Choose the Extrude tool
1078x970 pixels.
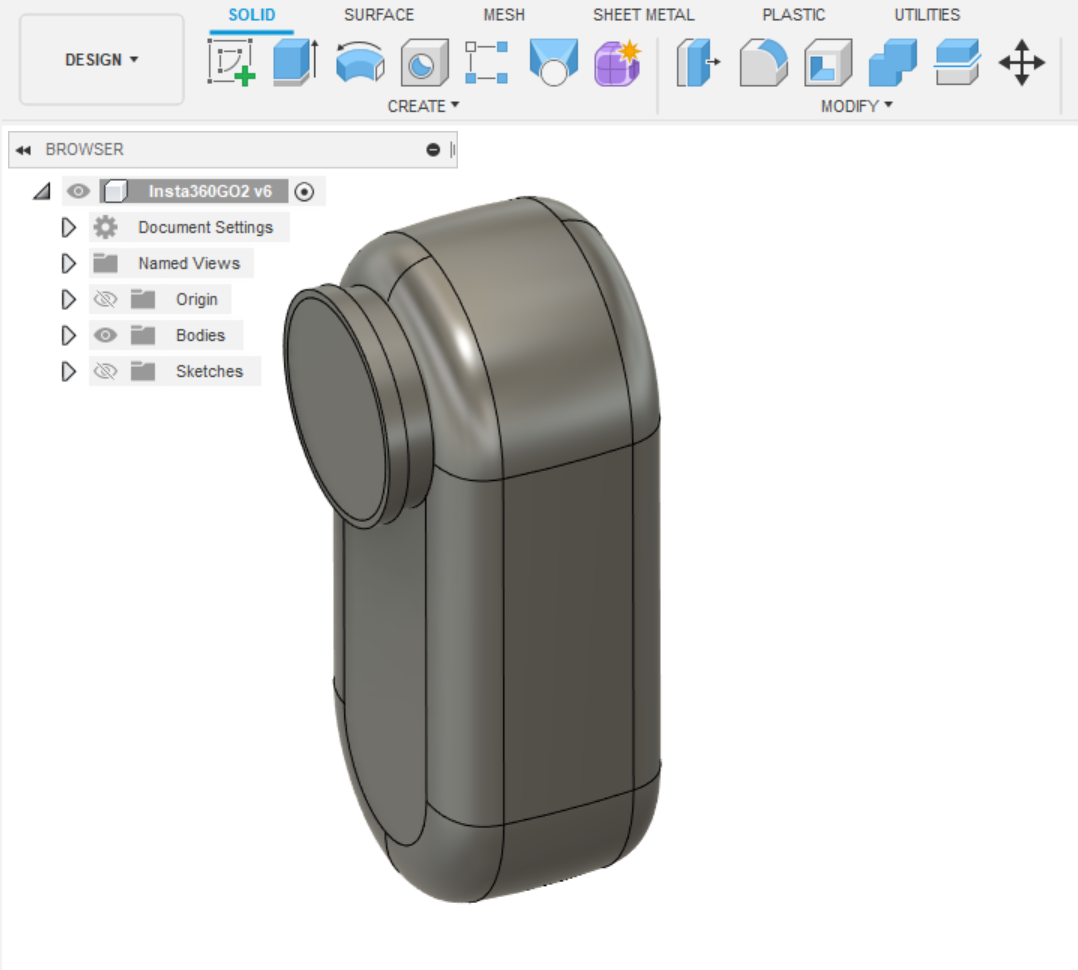(x=295, y=62)
